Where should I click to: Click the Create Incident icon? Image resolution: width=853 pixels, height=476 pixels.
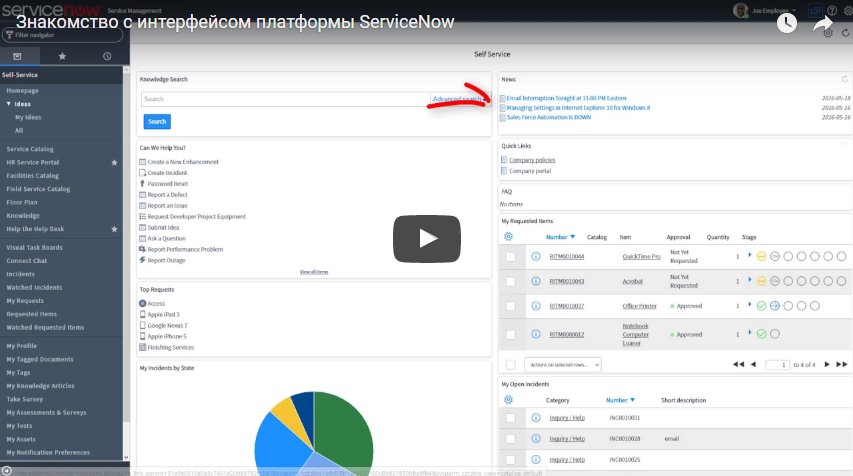tap(143, 172)
